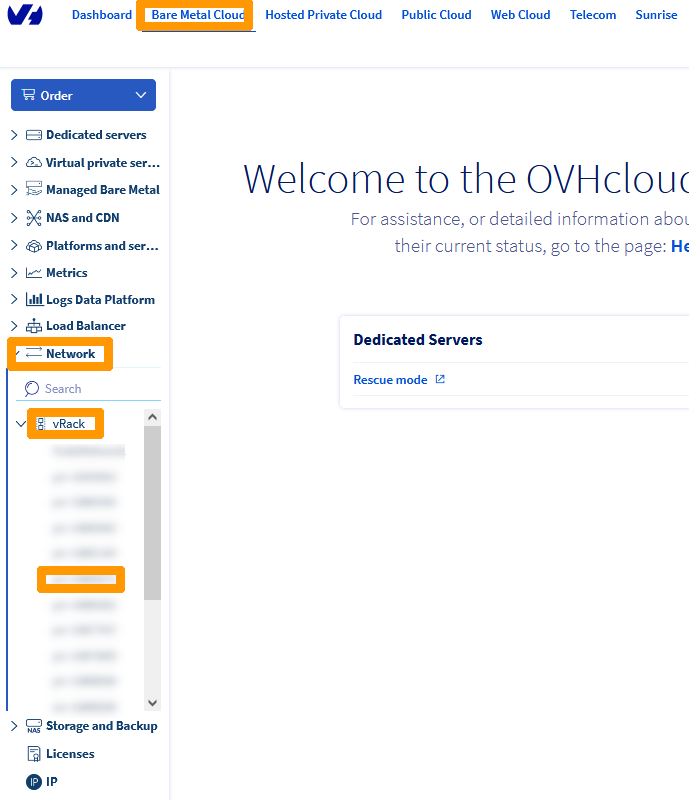Click the Dedicated servers icon

coord(34,135)
